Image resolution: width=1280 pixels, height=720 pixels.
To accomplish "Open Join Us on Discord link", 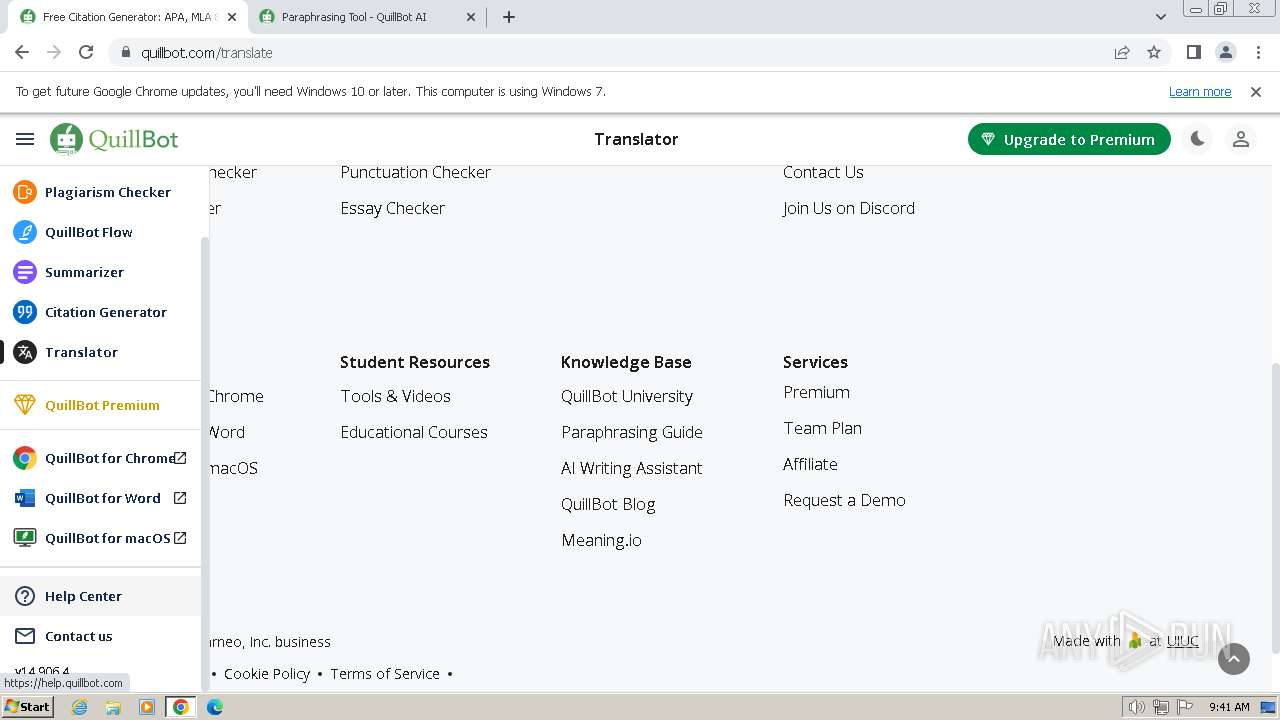I will coord(849,208).
